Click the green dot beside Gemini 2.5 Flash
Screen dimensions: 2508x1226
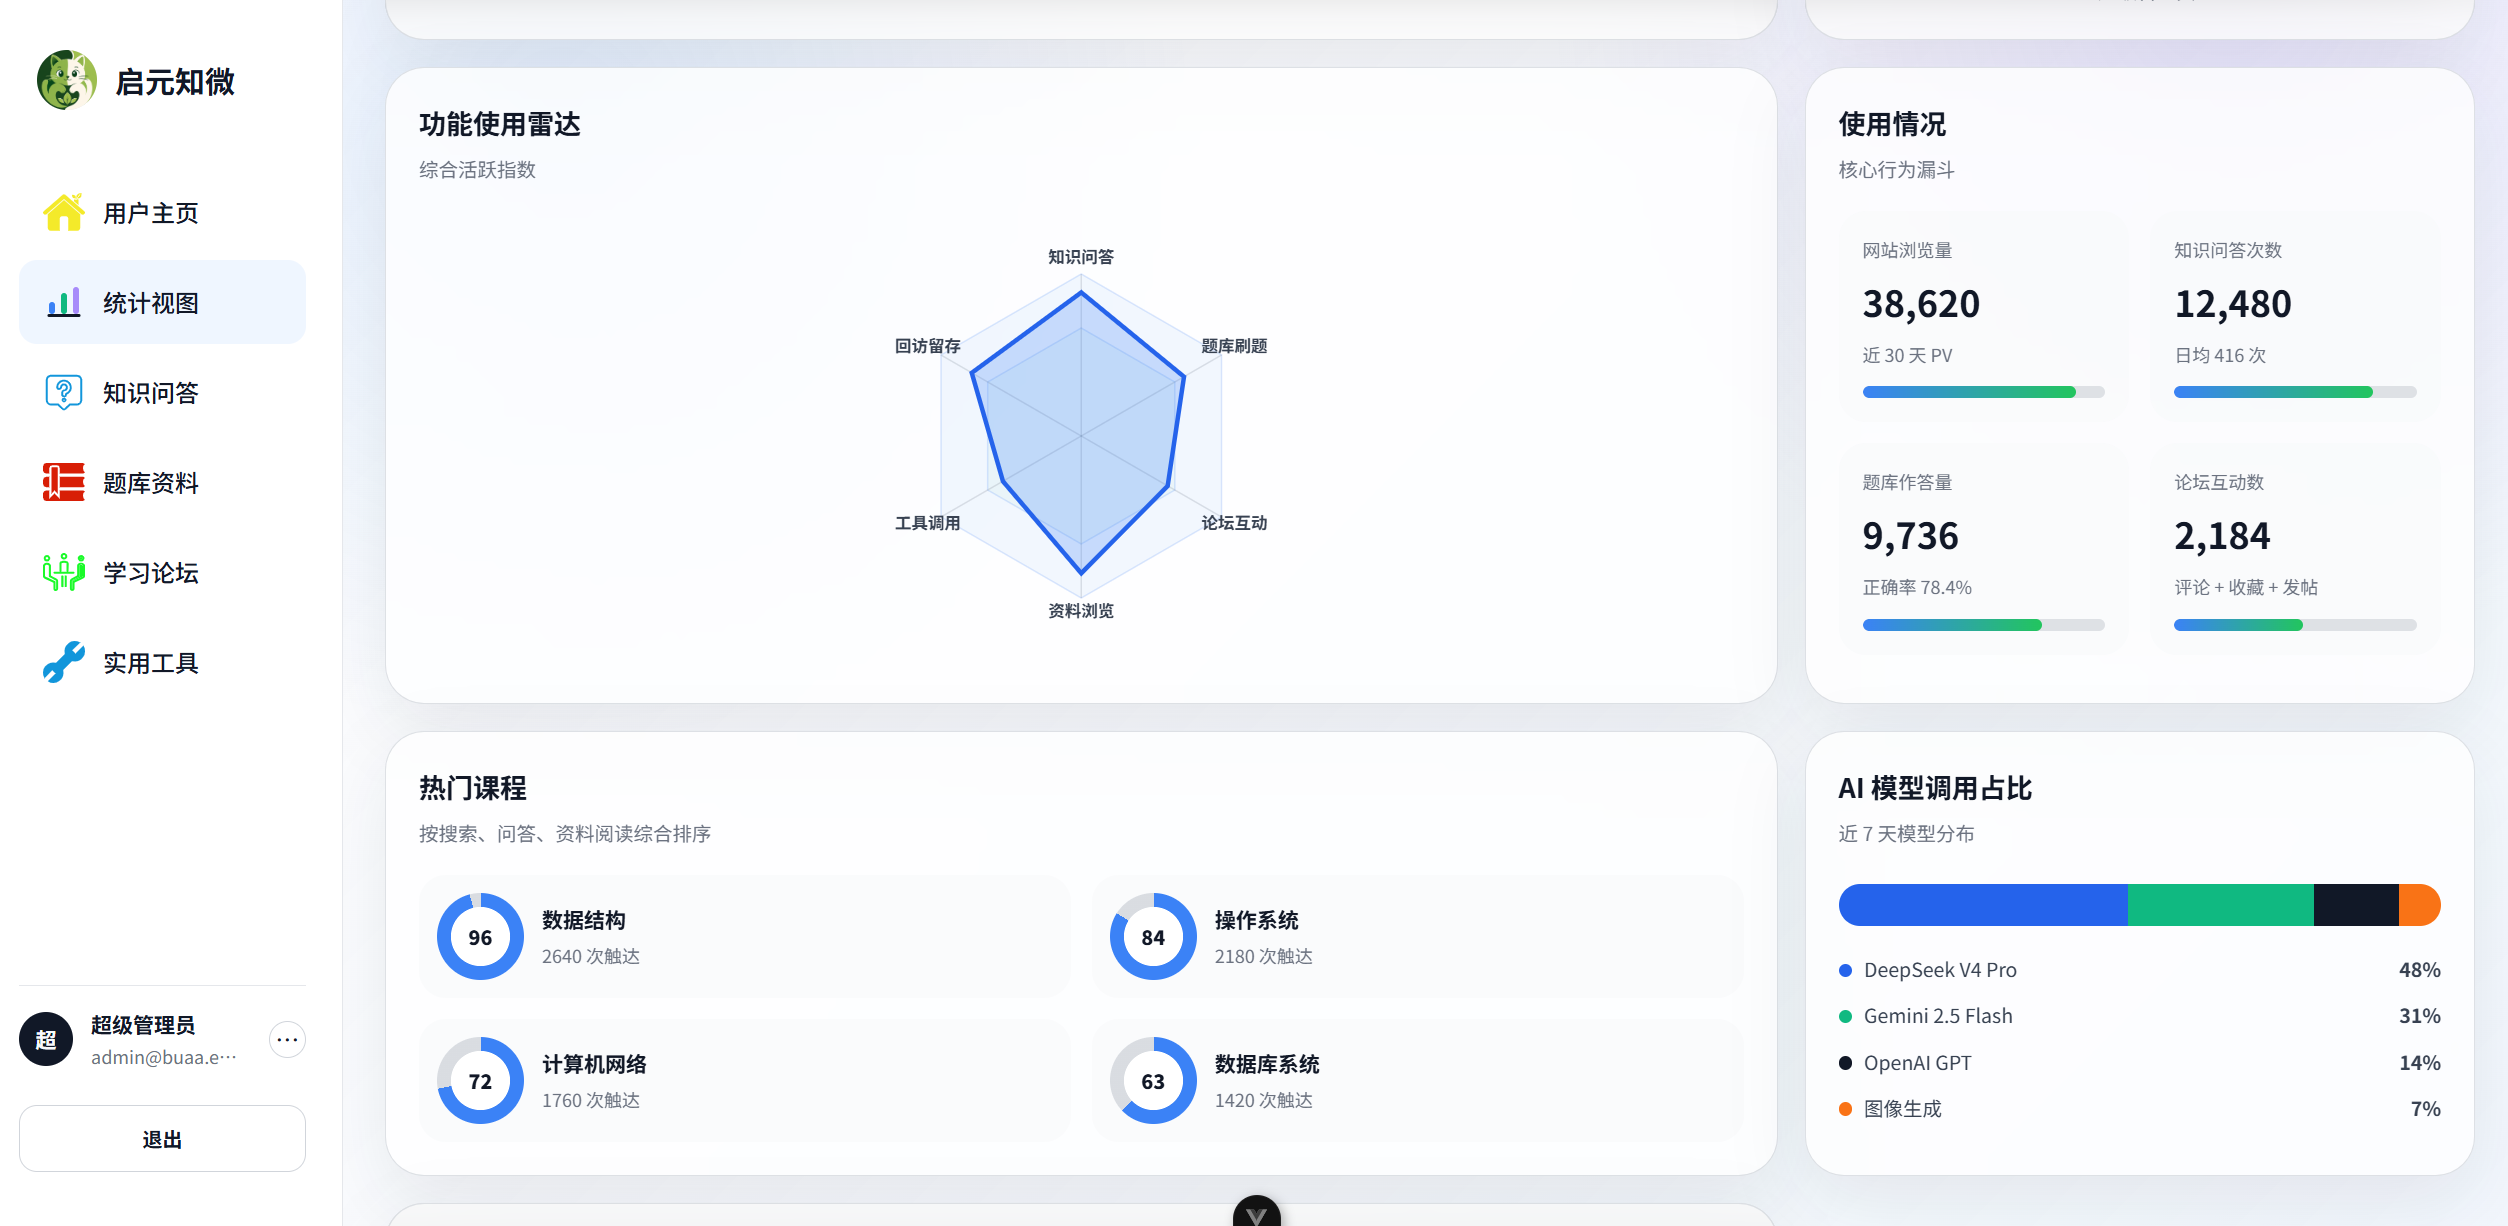click(x=1845, y=1016)
